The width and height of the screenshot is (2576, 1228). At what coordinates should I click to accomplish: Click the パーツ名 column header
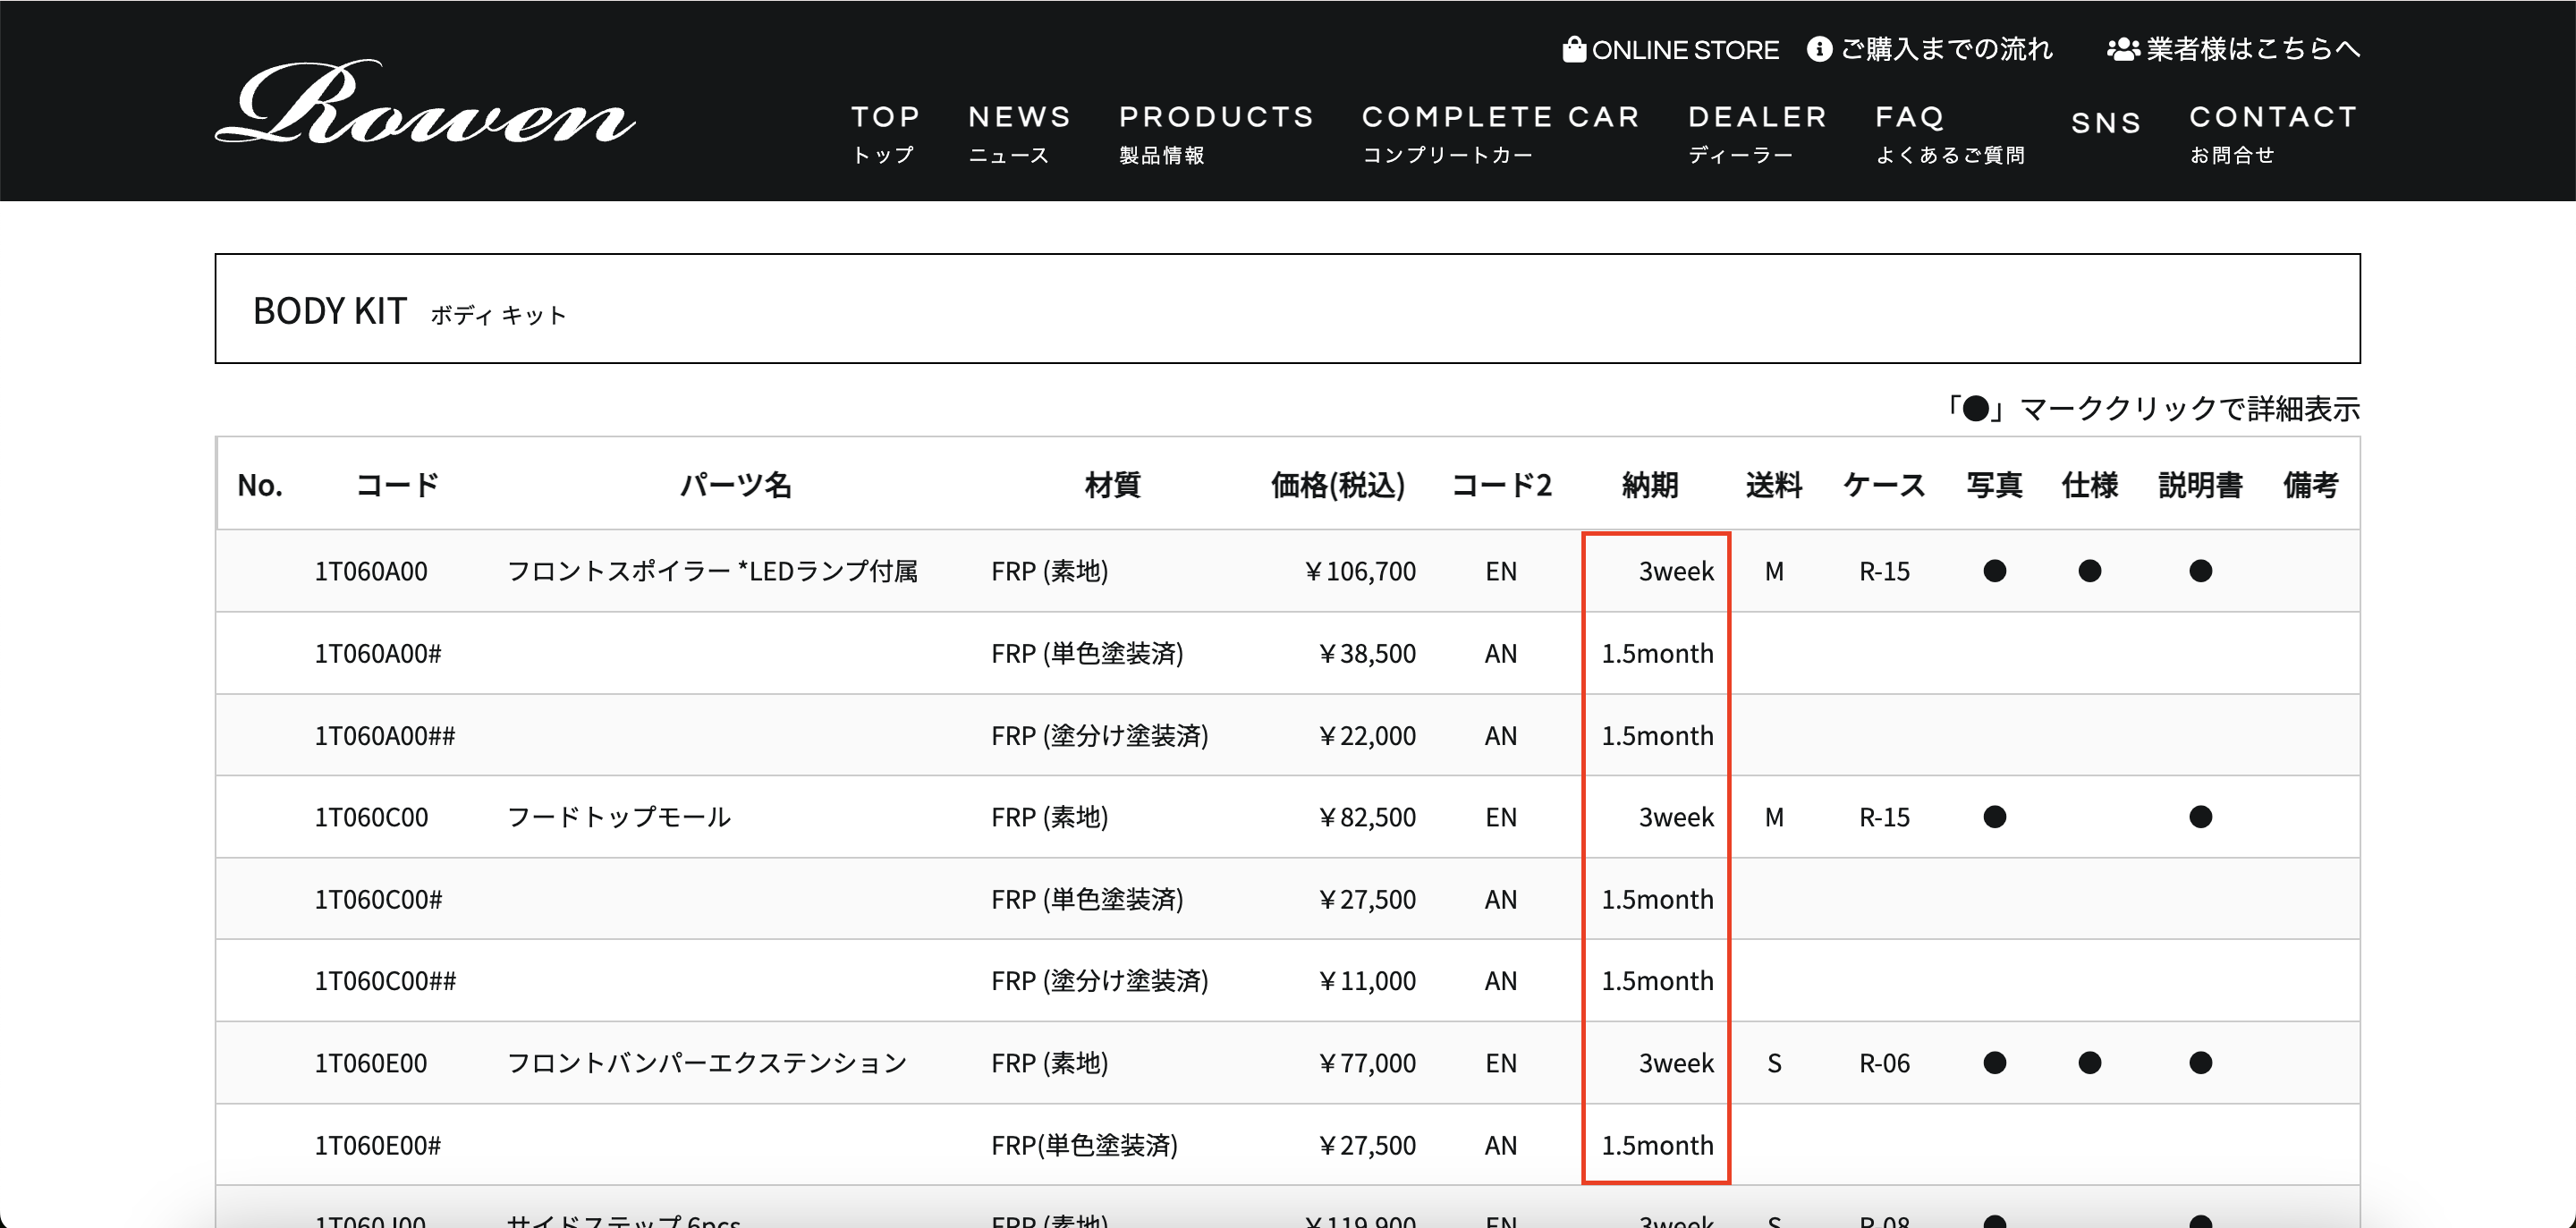click(x=736, y=485)
